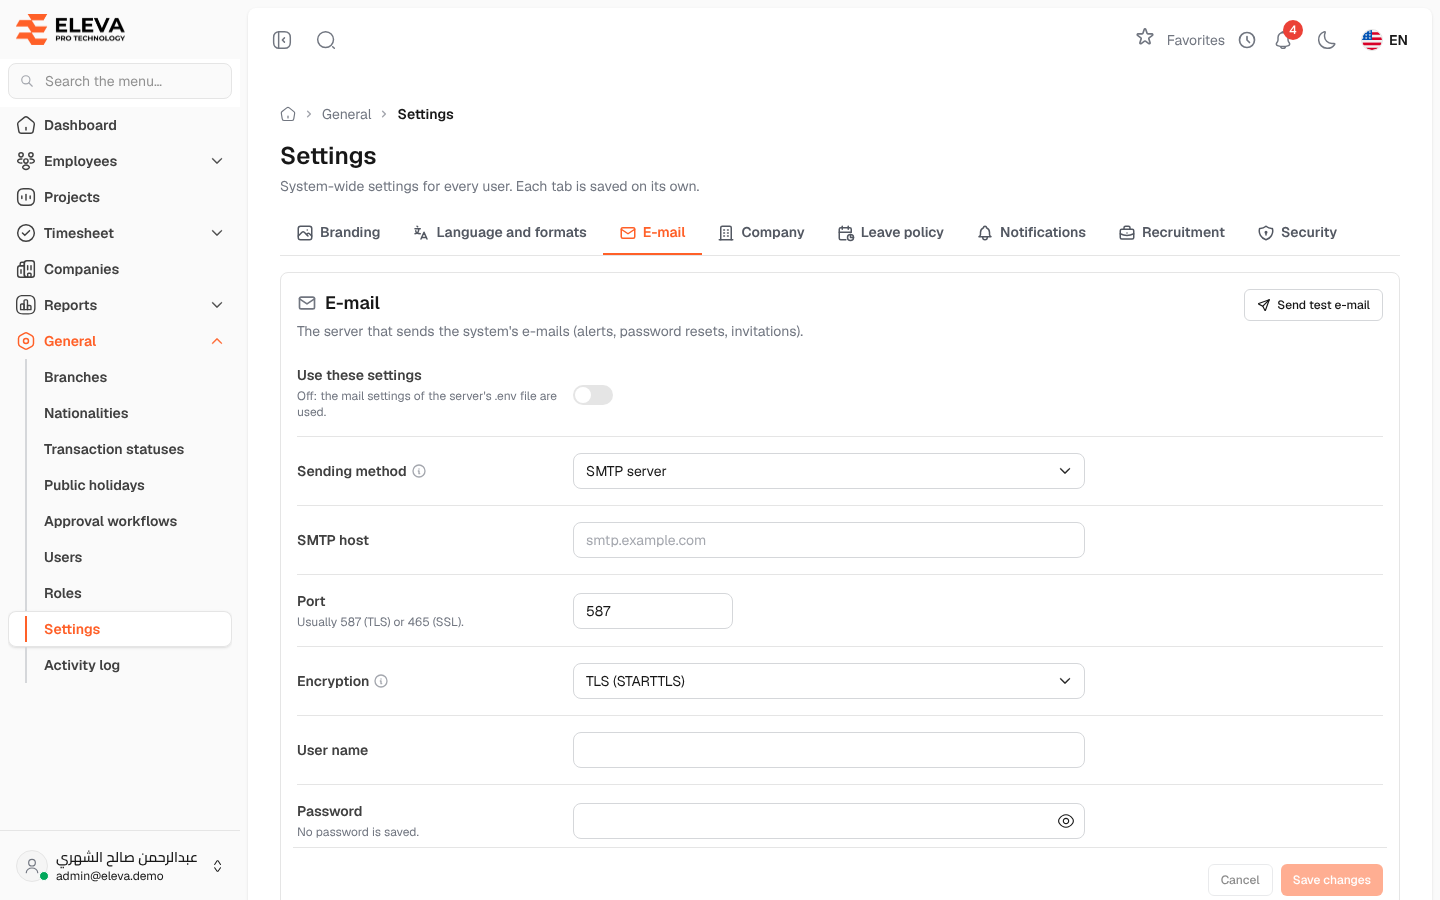Open recent history clock icon

tap(1247, 40)
